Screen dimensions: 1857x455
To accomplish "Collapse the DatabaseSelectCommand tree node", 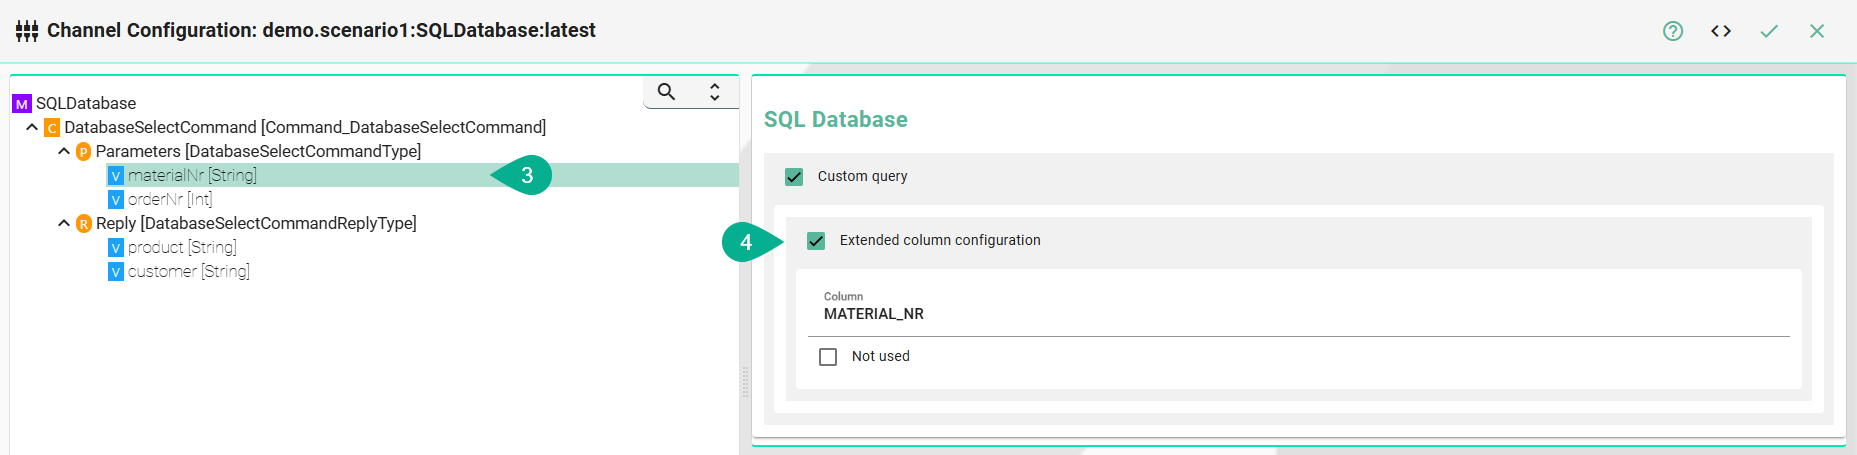I will tap(32, 127).
